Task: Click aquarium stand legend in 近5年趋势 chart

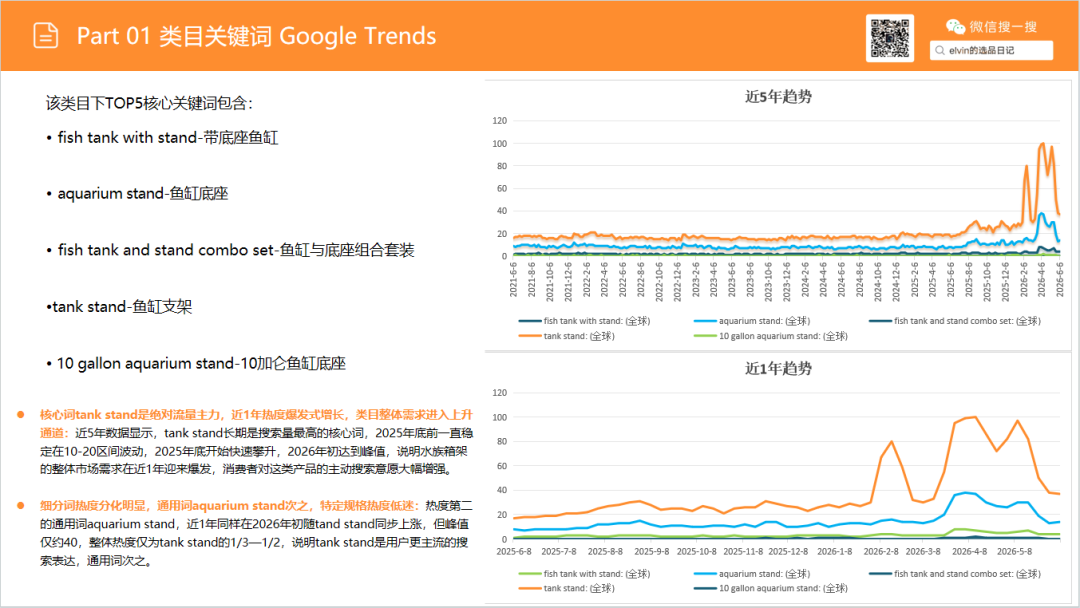Action: point(752,321)
